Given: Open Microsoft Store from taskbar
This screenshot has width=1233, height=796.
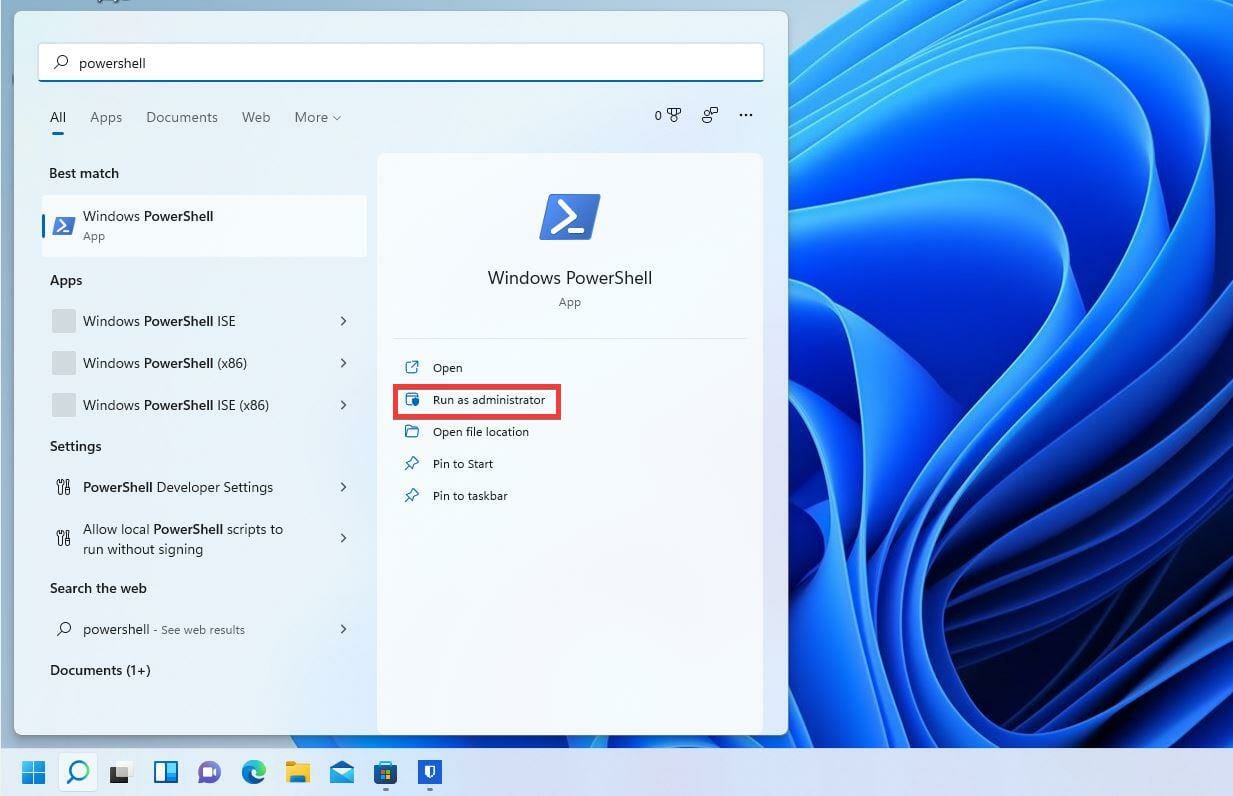Looking at the screenshot, I should coord(385,773).
